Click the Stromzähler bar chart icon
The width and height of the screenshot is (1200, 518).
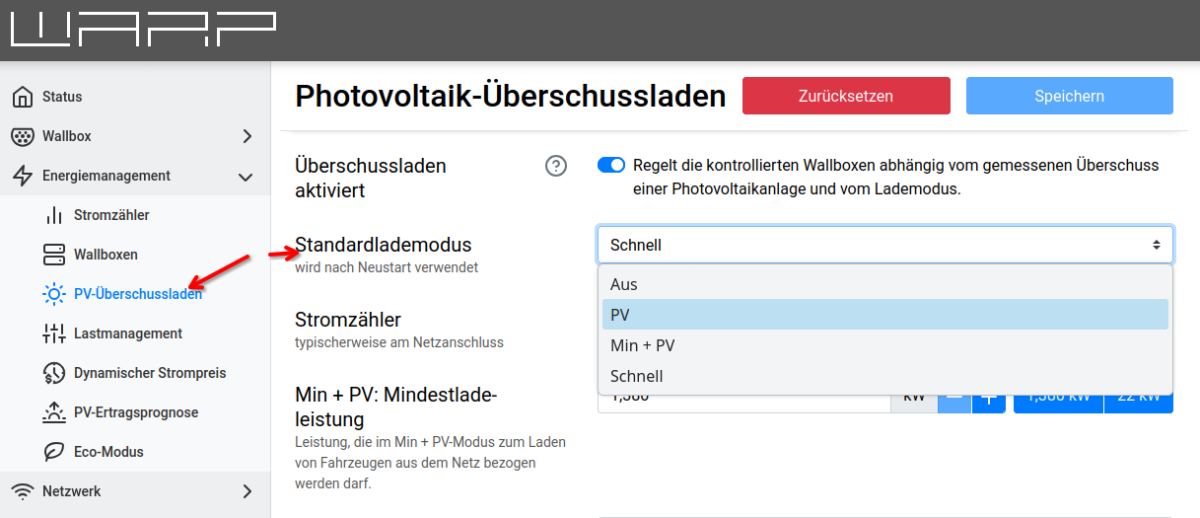pos(54,215)
